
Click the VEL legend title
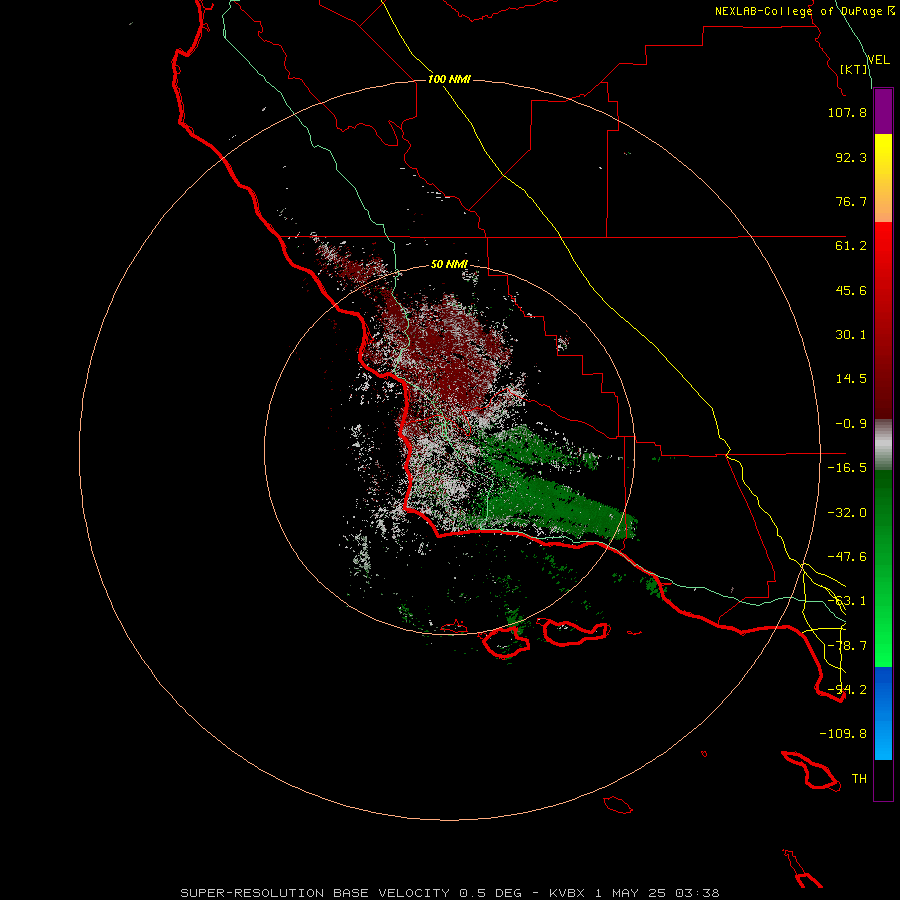click(x=878, y=60)
